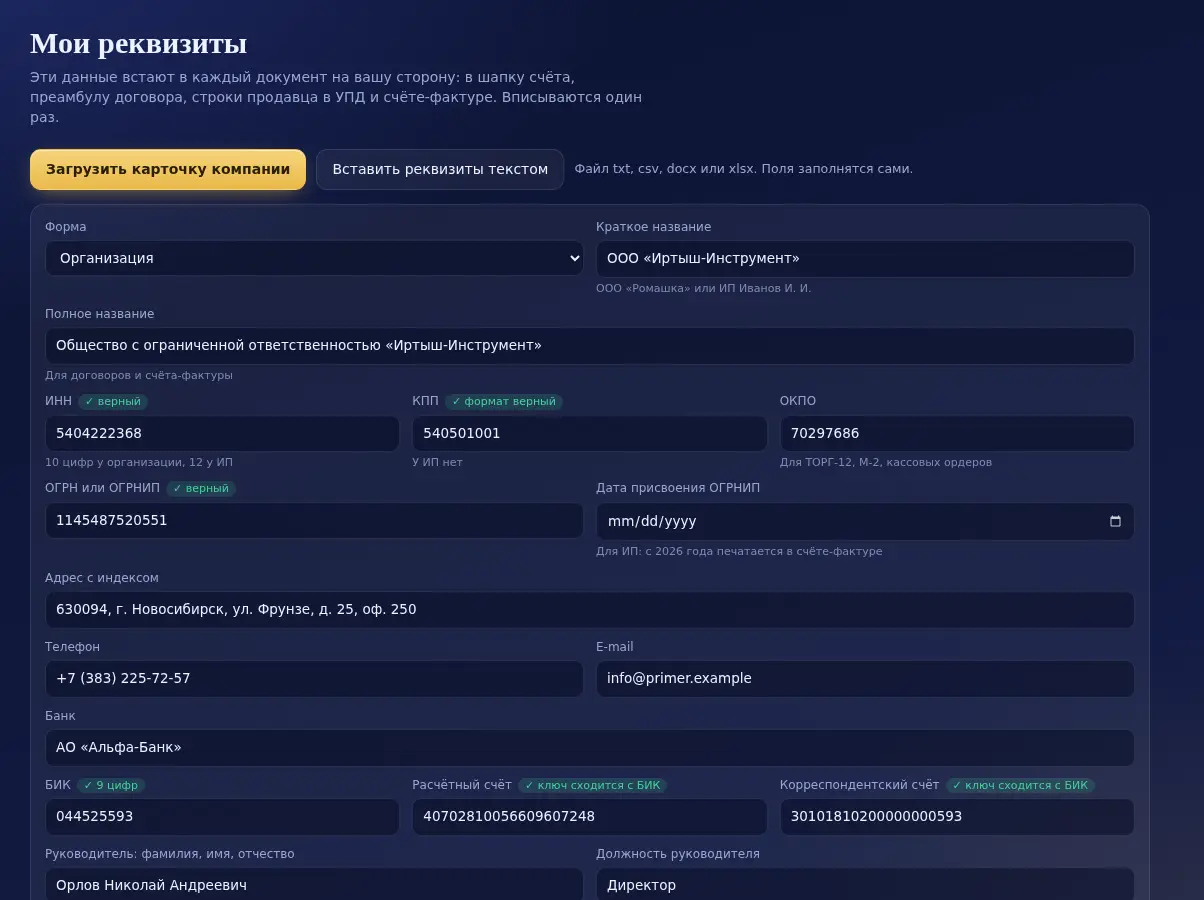This screenshot has width=1204, height=900.
Task: Click the 'ОГРН или ОГРНИП' label
Action: point(102,488)
